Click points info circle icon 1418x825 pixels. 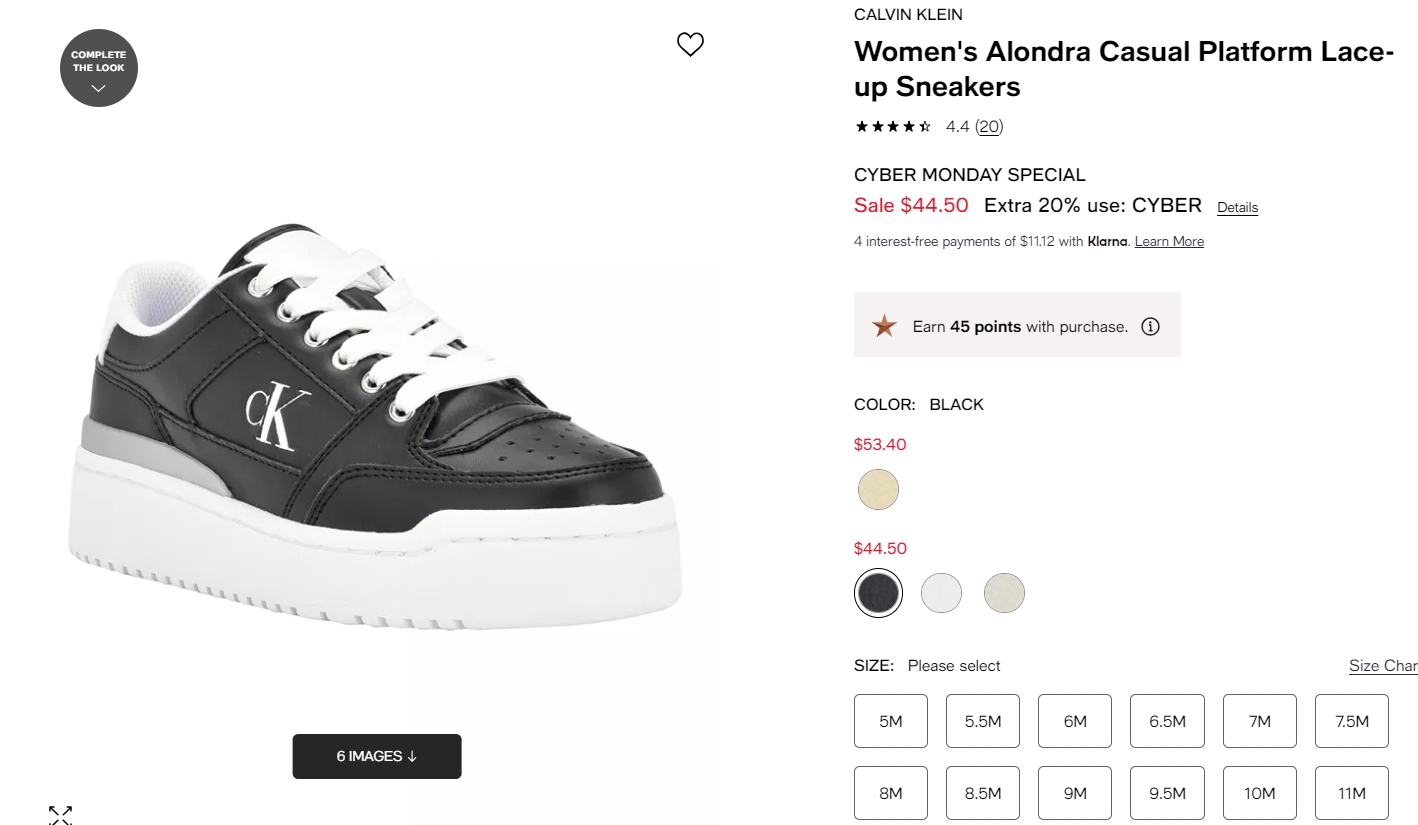(1150, 326)
